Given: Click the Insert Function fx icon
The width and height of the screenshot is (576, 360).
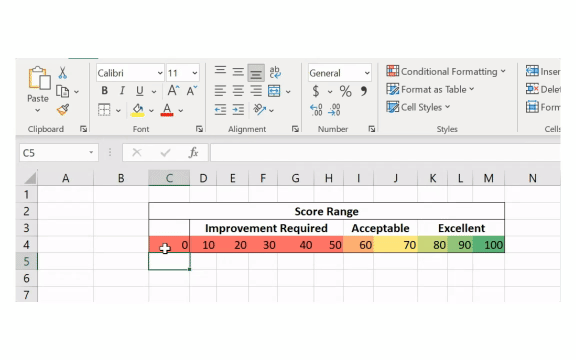Looking at the screenshot, I should click(193, 152).
